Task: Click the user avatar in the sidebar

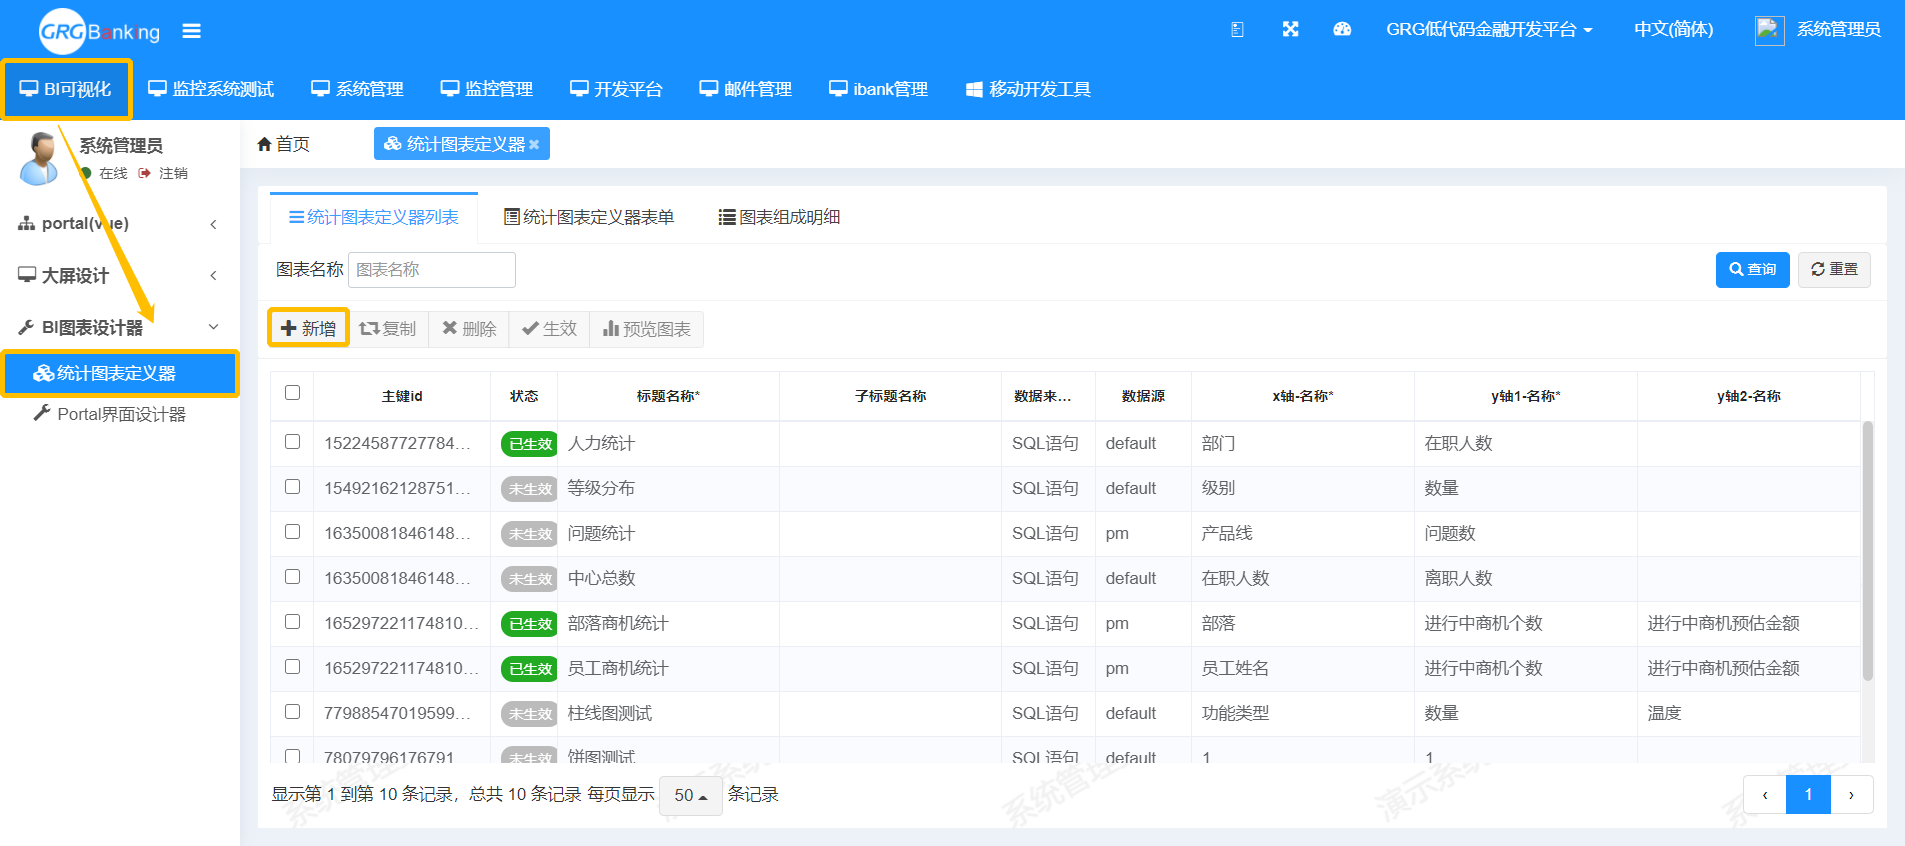Action: [x=40, y=158]
